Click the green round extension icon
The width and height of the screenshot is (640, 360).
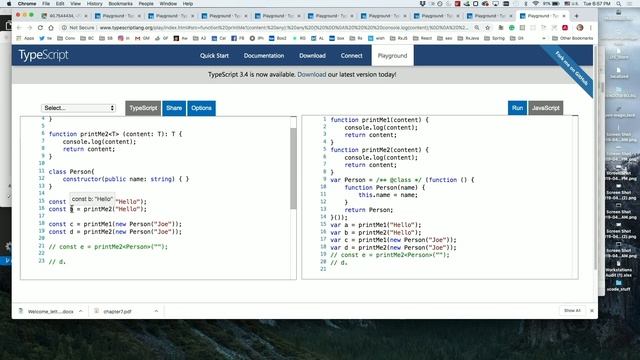511,28
